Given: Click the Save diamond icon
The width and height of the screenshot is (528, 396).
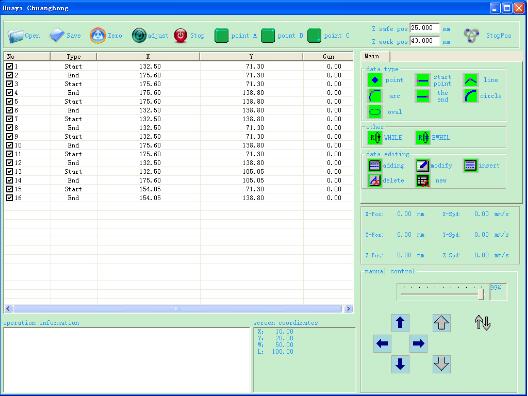Looking at the screenshot, I should (x=57, y=35).
